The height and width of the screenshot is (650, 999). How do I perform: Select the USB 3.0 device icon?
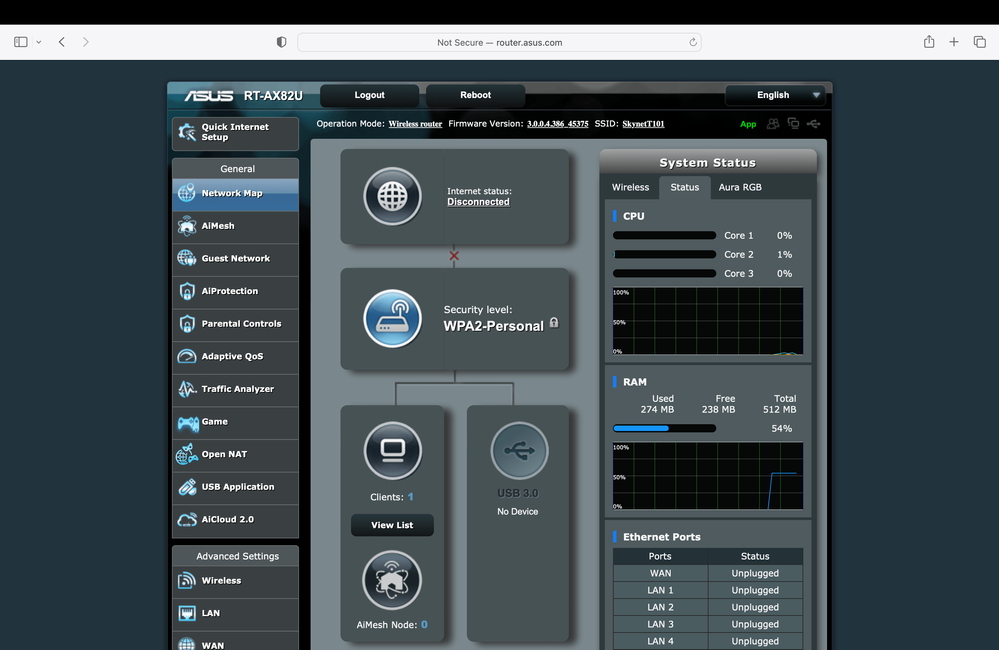click(x=518, y=451)
